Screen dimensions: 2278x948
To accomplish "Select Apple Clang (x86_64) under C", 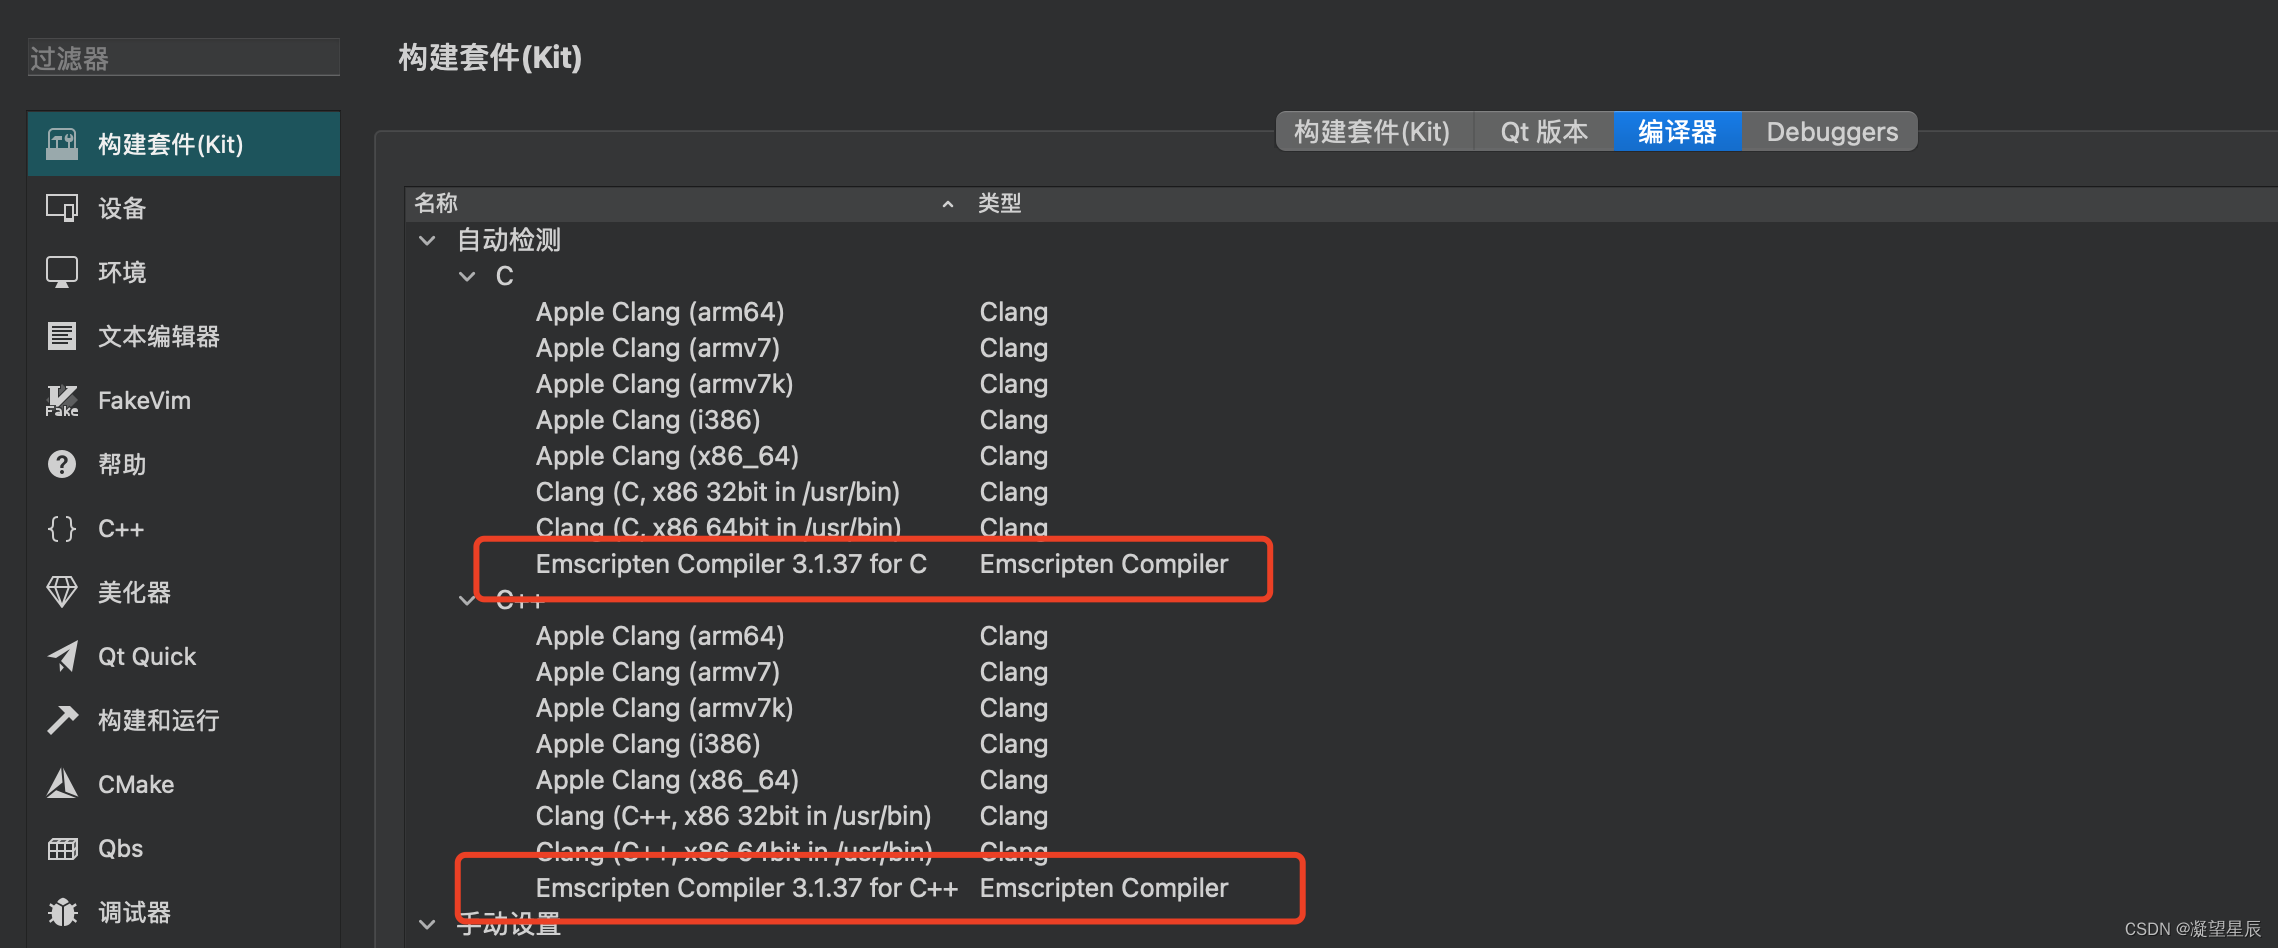I will [667, 456].
